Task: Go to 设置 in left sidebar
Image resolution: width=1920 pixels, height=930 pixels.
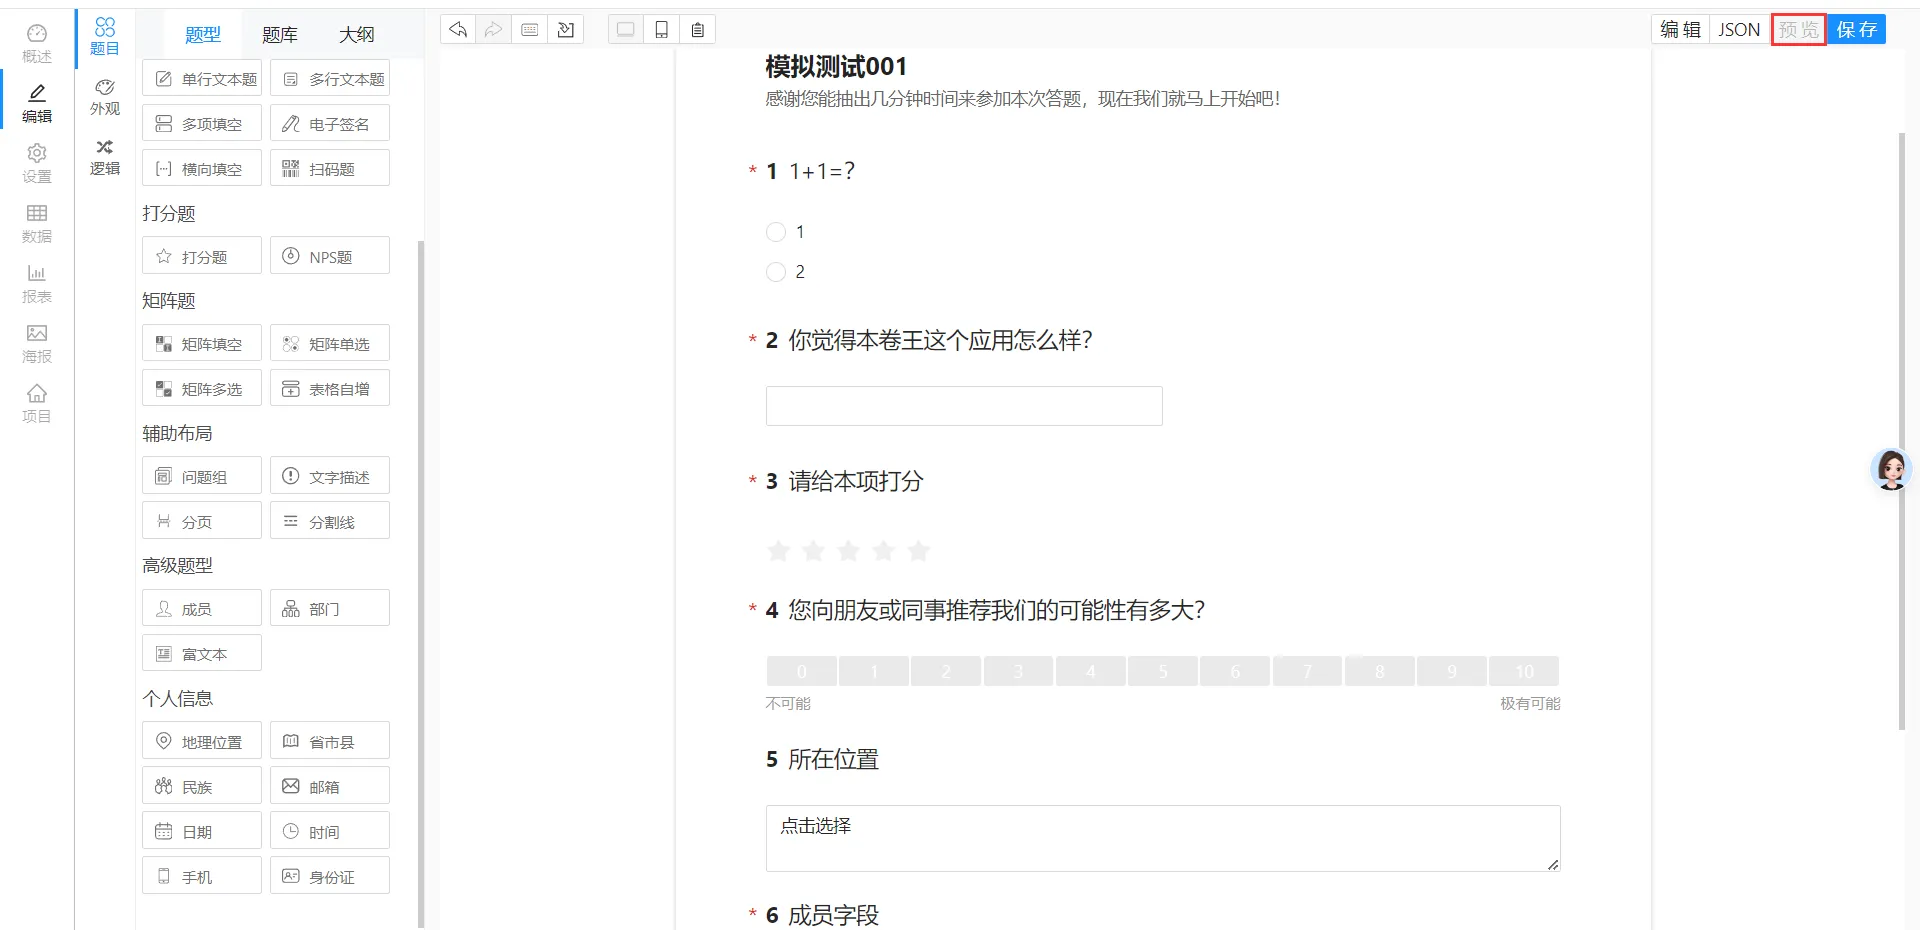Action: (37, 164)
